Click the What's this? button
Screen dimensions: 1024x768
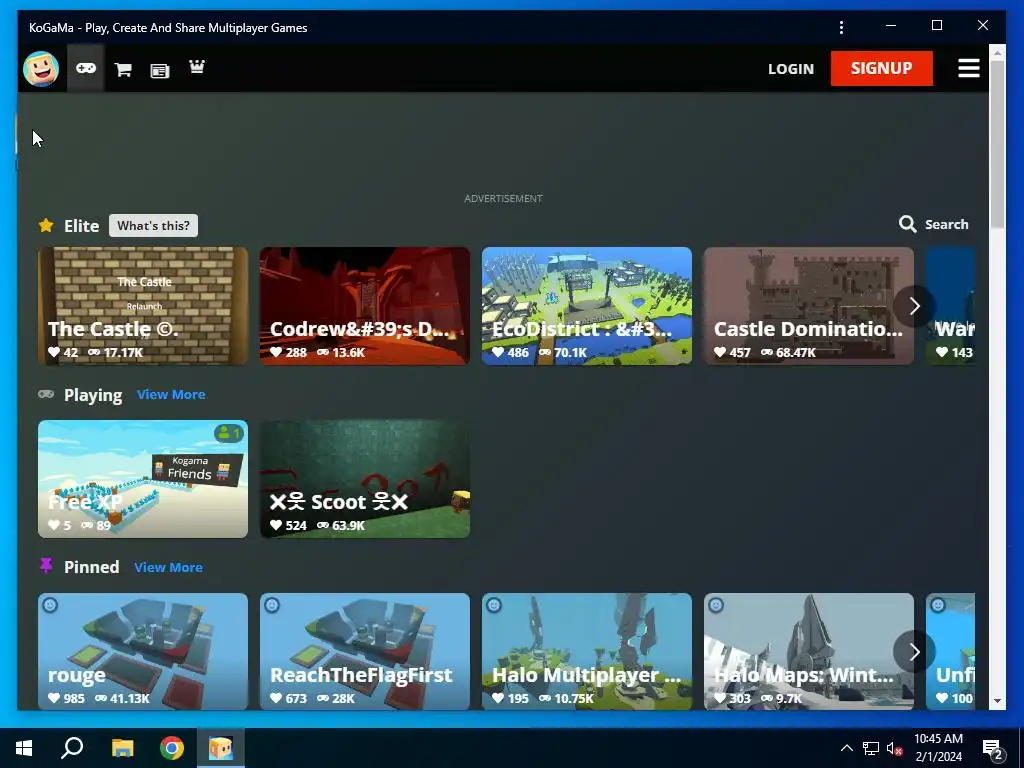tap(153, 225)
